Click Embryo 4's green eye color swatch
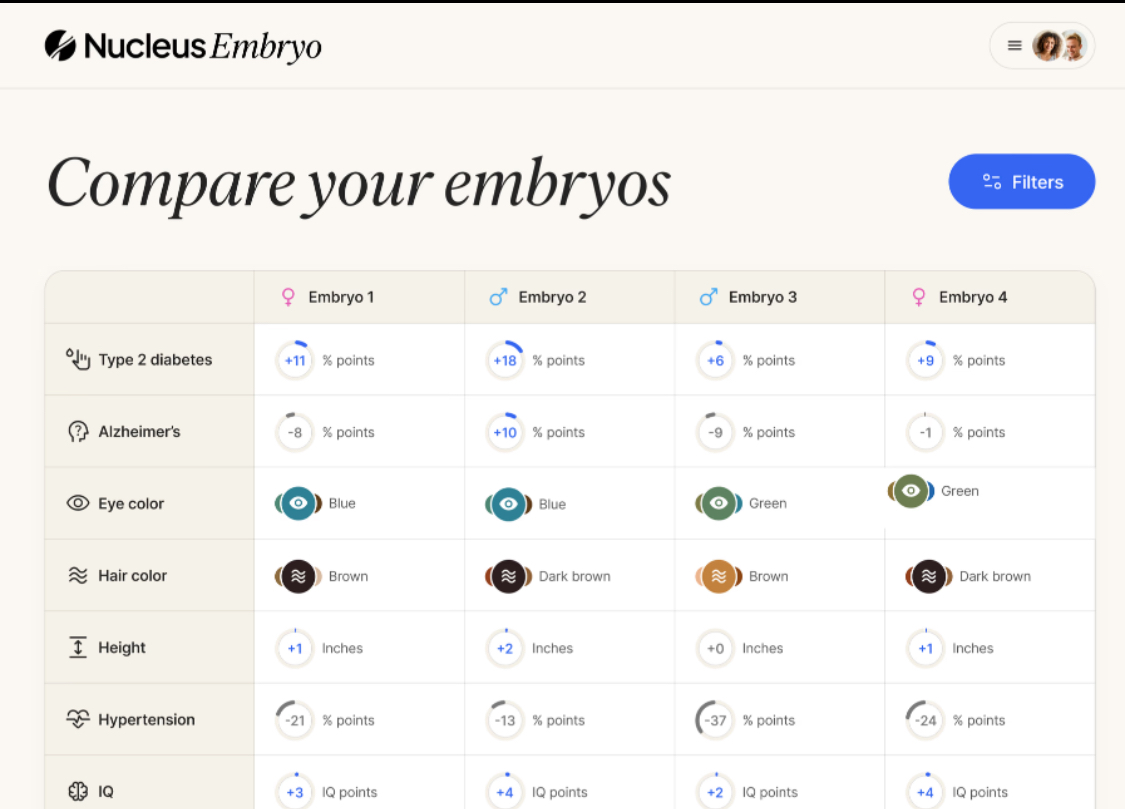This screenshot has width=1125, height=809. coord(910,491)
